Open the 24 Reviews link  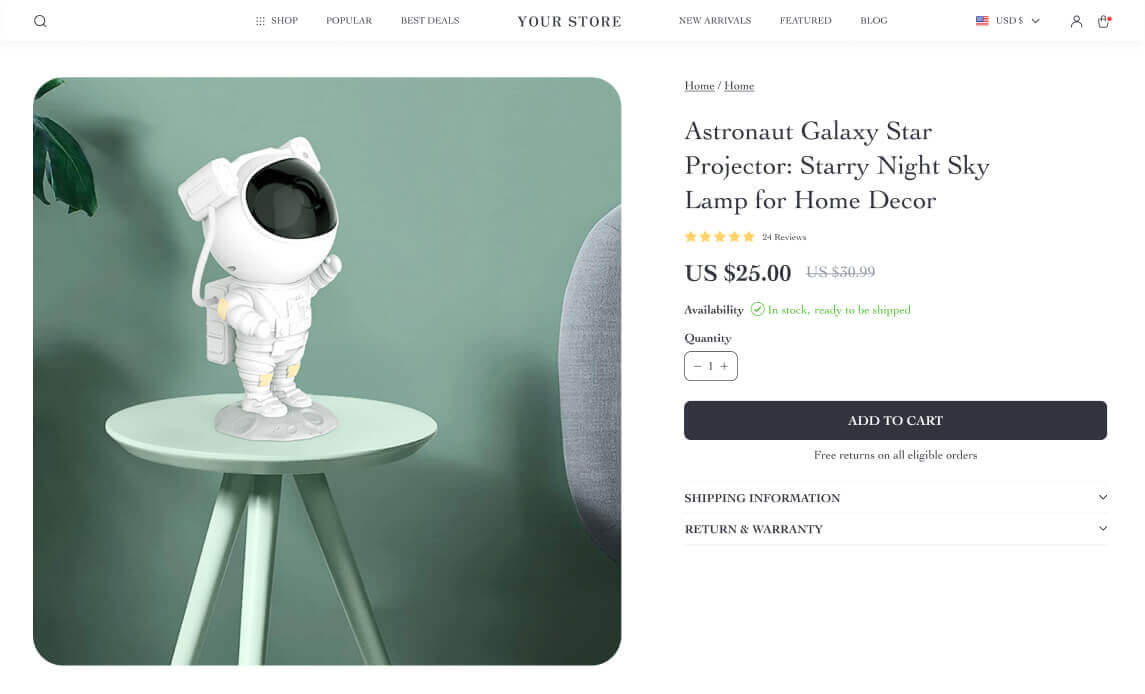tap(784, 237)
